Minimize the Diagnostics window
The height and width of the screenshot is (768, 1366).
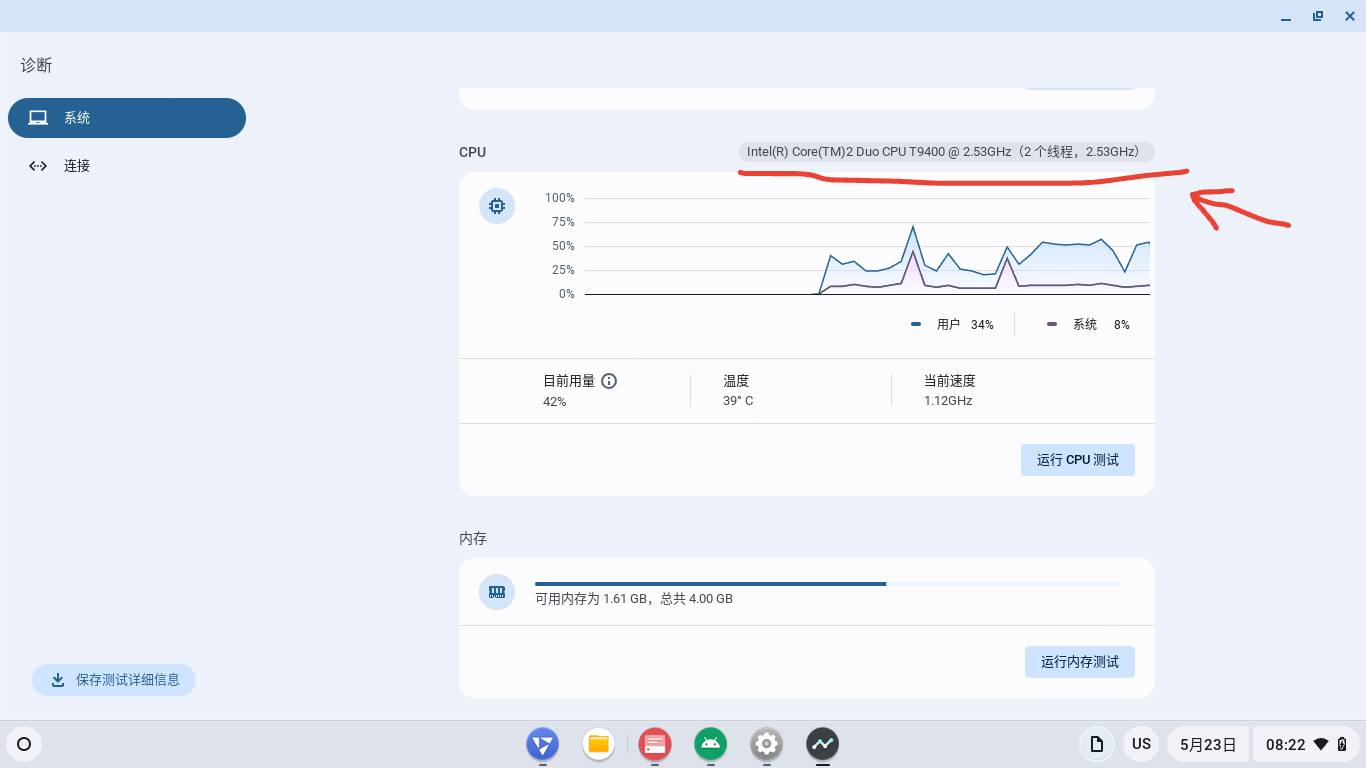1287,16
